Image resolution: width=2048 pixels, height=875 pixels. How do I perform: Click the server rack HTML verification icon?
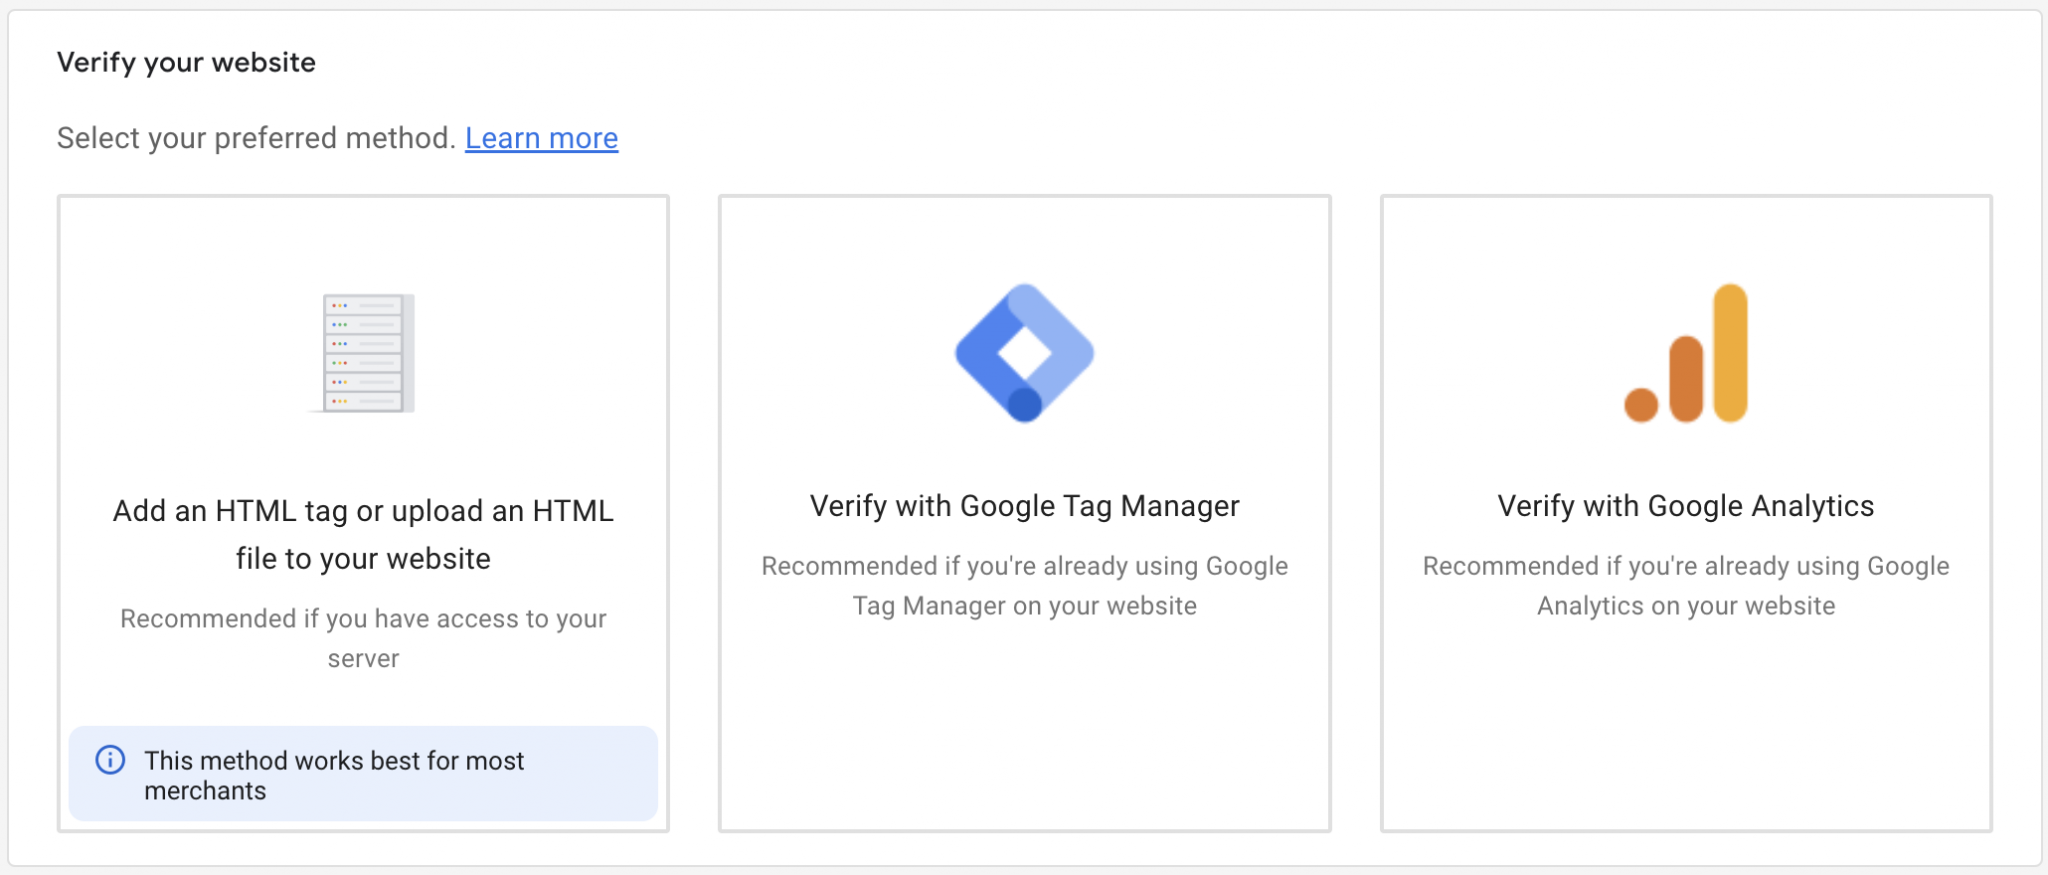364,353
